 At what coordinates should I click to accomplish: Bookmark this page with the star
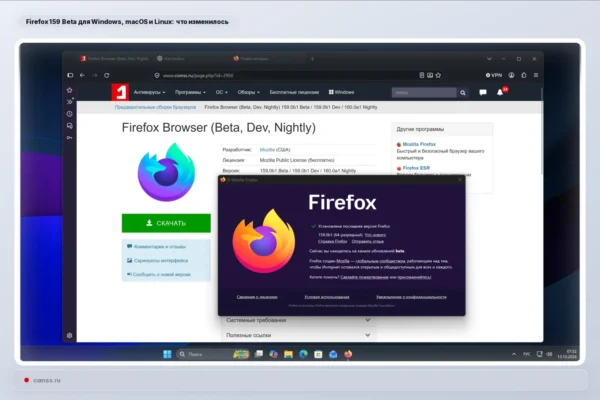click(439, 75)
